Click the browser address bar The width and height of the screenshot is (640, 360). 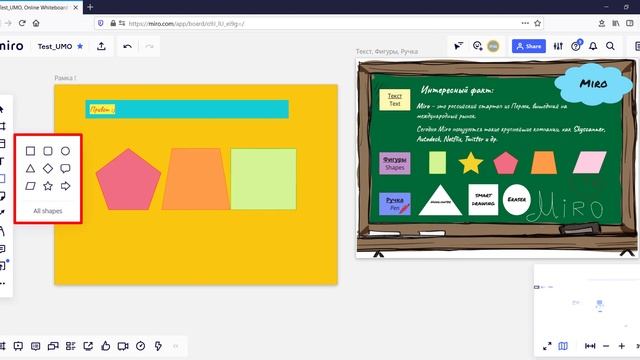coord(318,23)
